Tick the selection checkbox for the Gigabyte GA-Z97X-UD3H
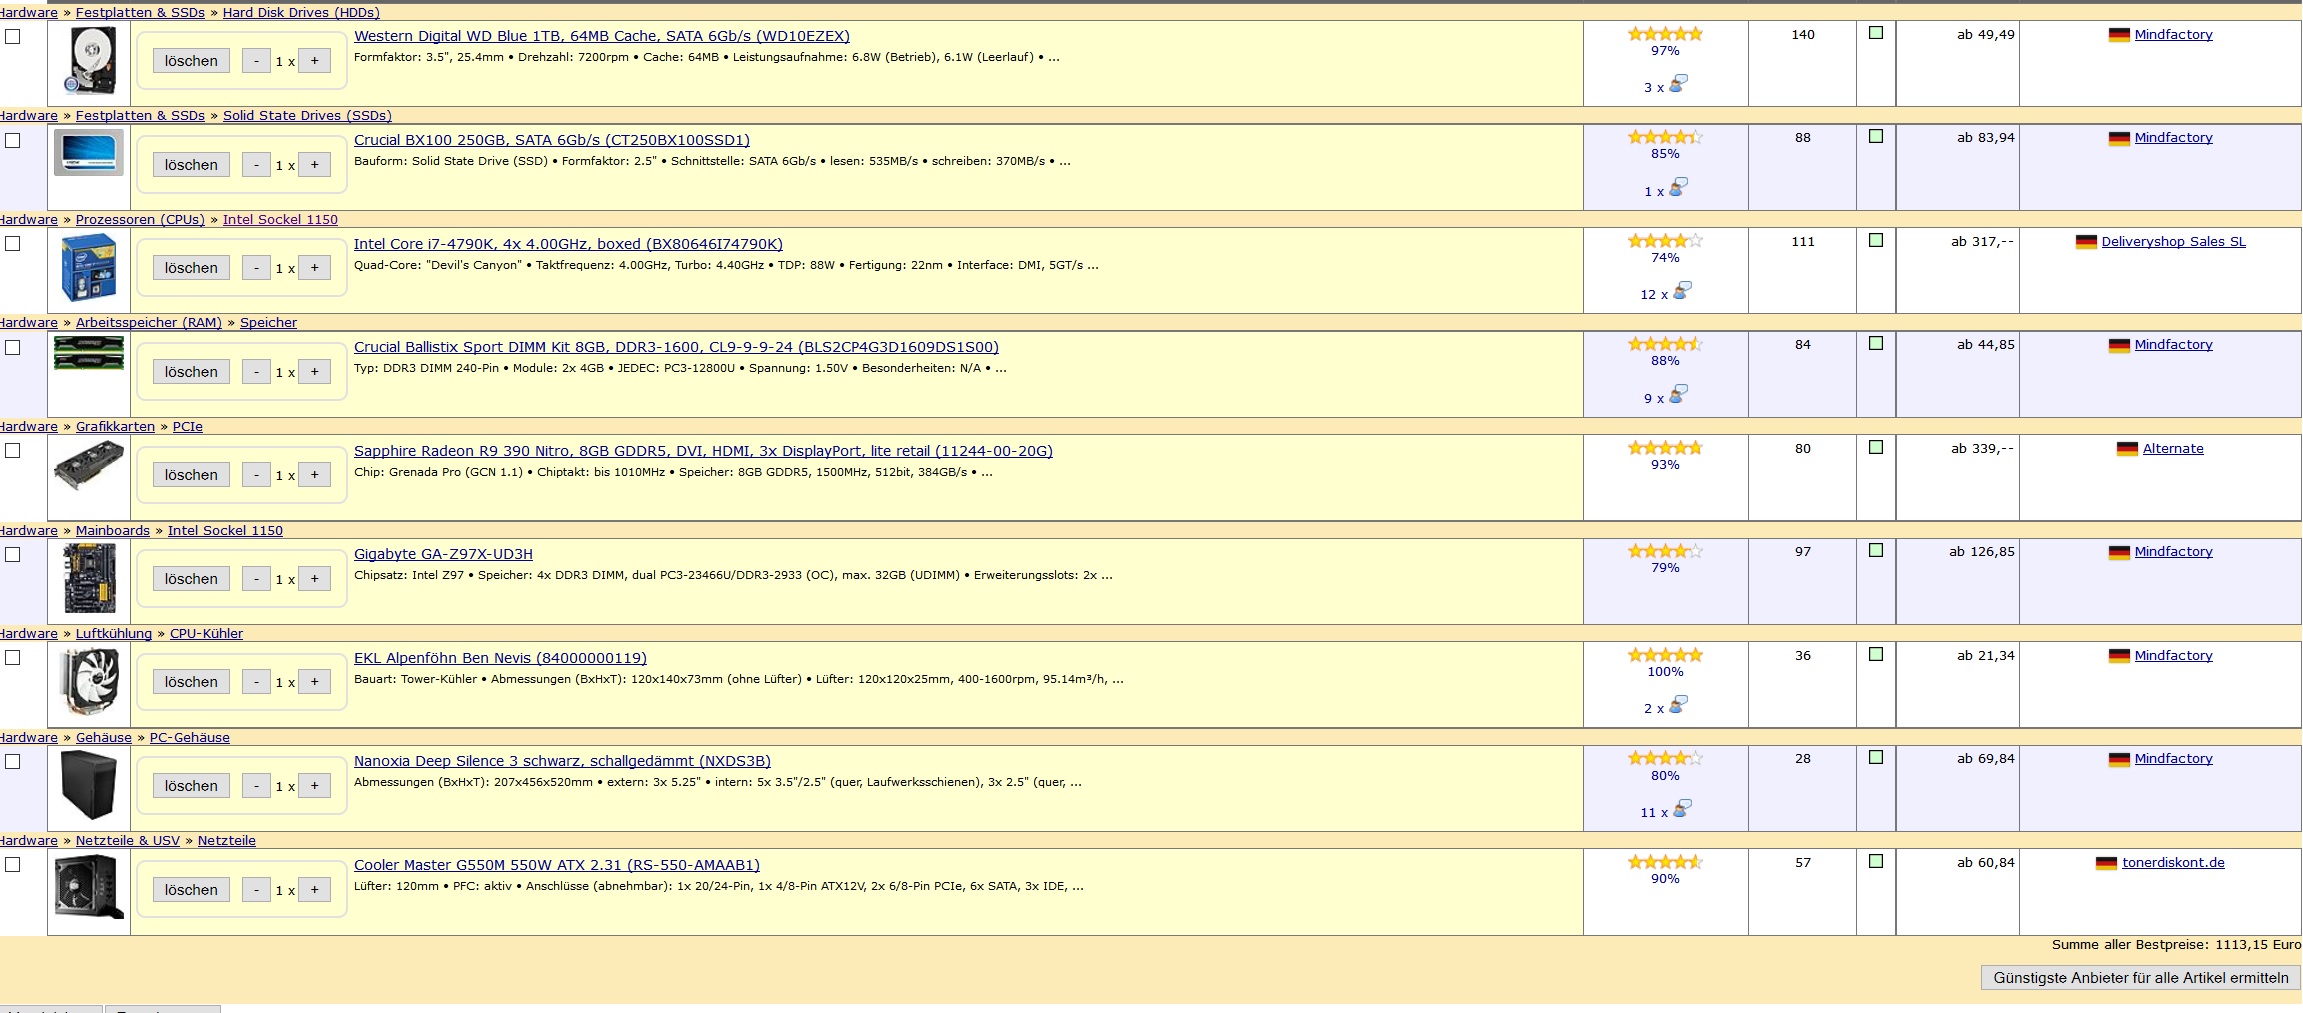This screenshot has height=1013, width=2303. pos(13,554)
